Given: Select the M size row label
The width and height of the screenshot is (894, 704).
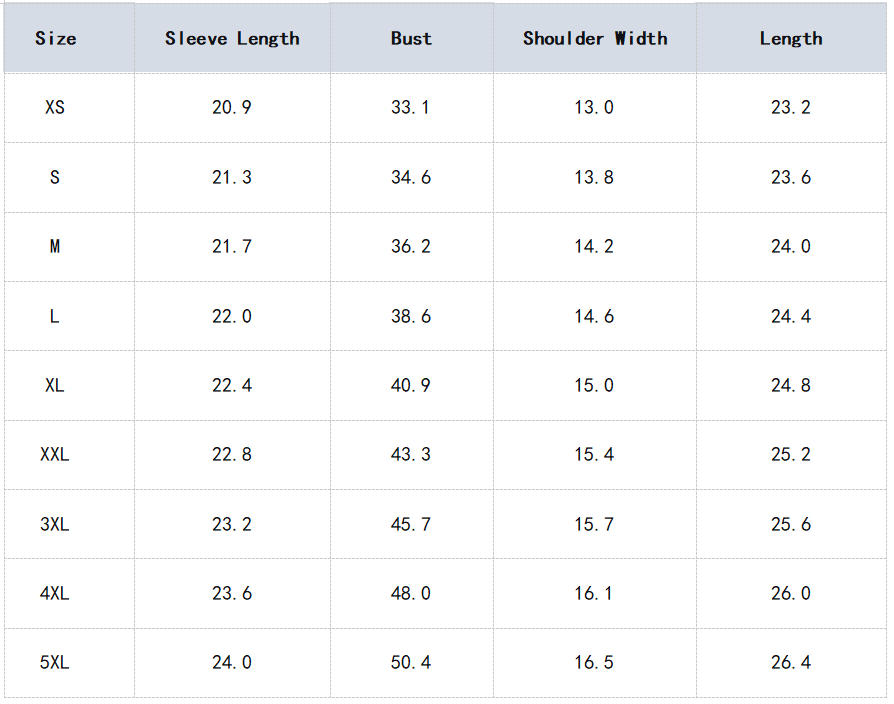Looking at the screenshot, I should coord(55,246).
